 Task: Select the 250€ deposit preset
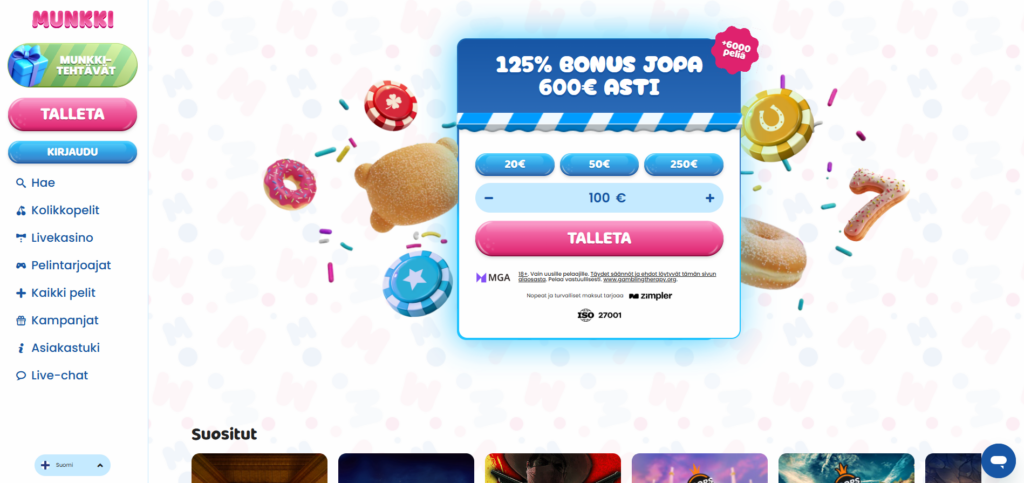pos(684,164)
